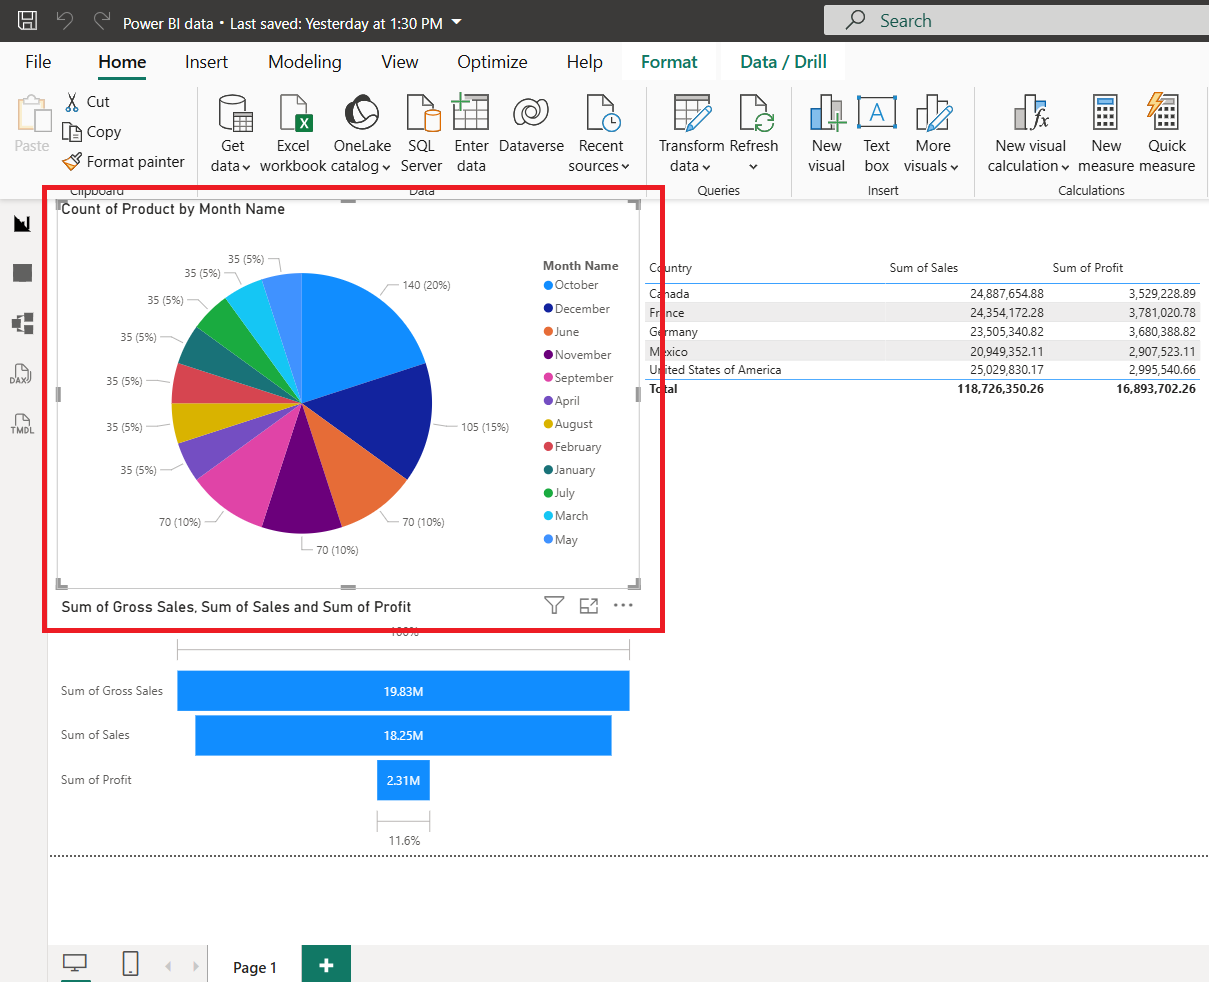The height and width of the screenshot is (982, 1209).
Task: Click the October legend item
Action: click(x=571, y=285)
